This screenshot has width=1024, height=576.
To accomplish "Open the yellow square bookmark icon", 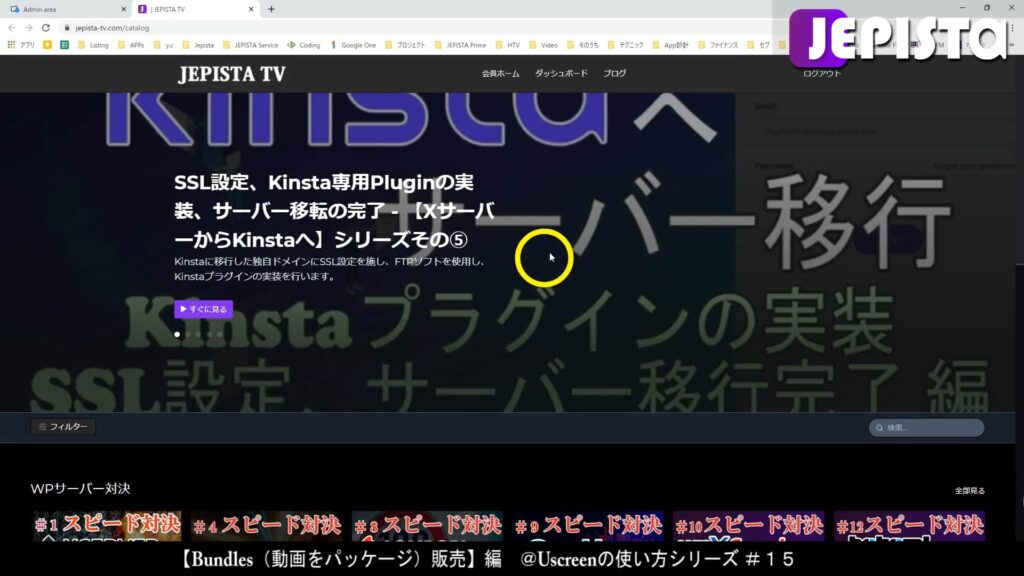I will pos(47,45).
